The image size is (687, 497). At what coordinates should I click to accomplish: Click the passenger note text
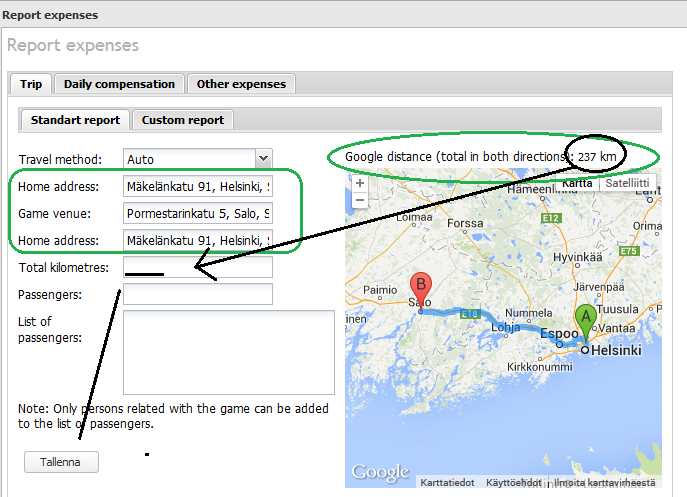click(x=173, y=416)
